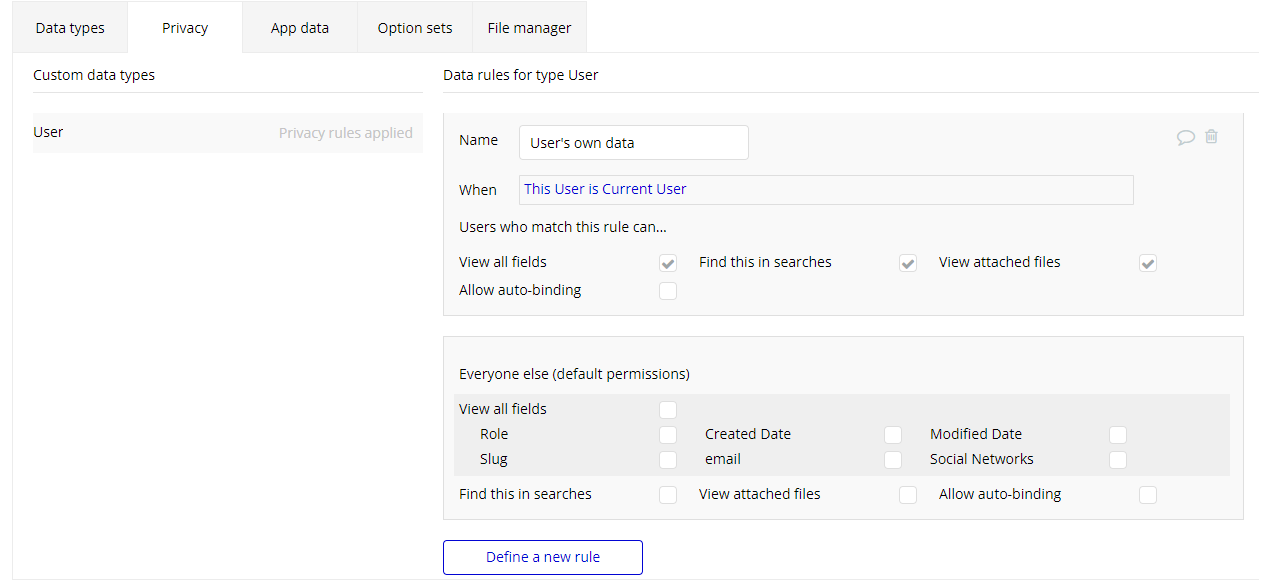Go to File manager tab
This screenshot has height=580, width=1264.
tap(529, 28)
